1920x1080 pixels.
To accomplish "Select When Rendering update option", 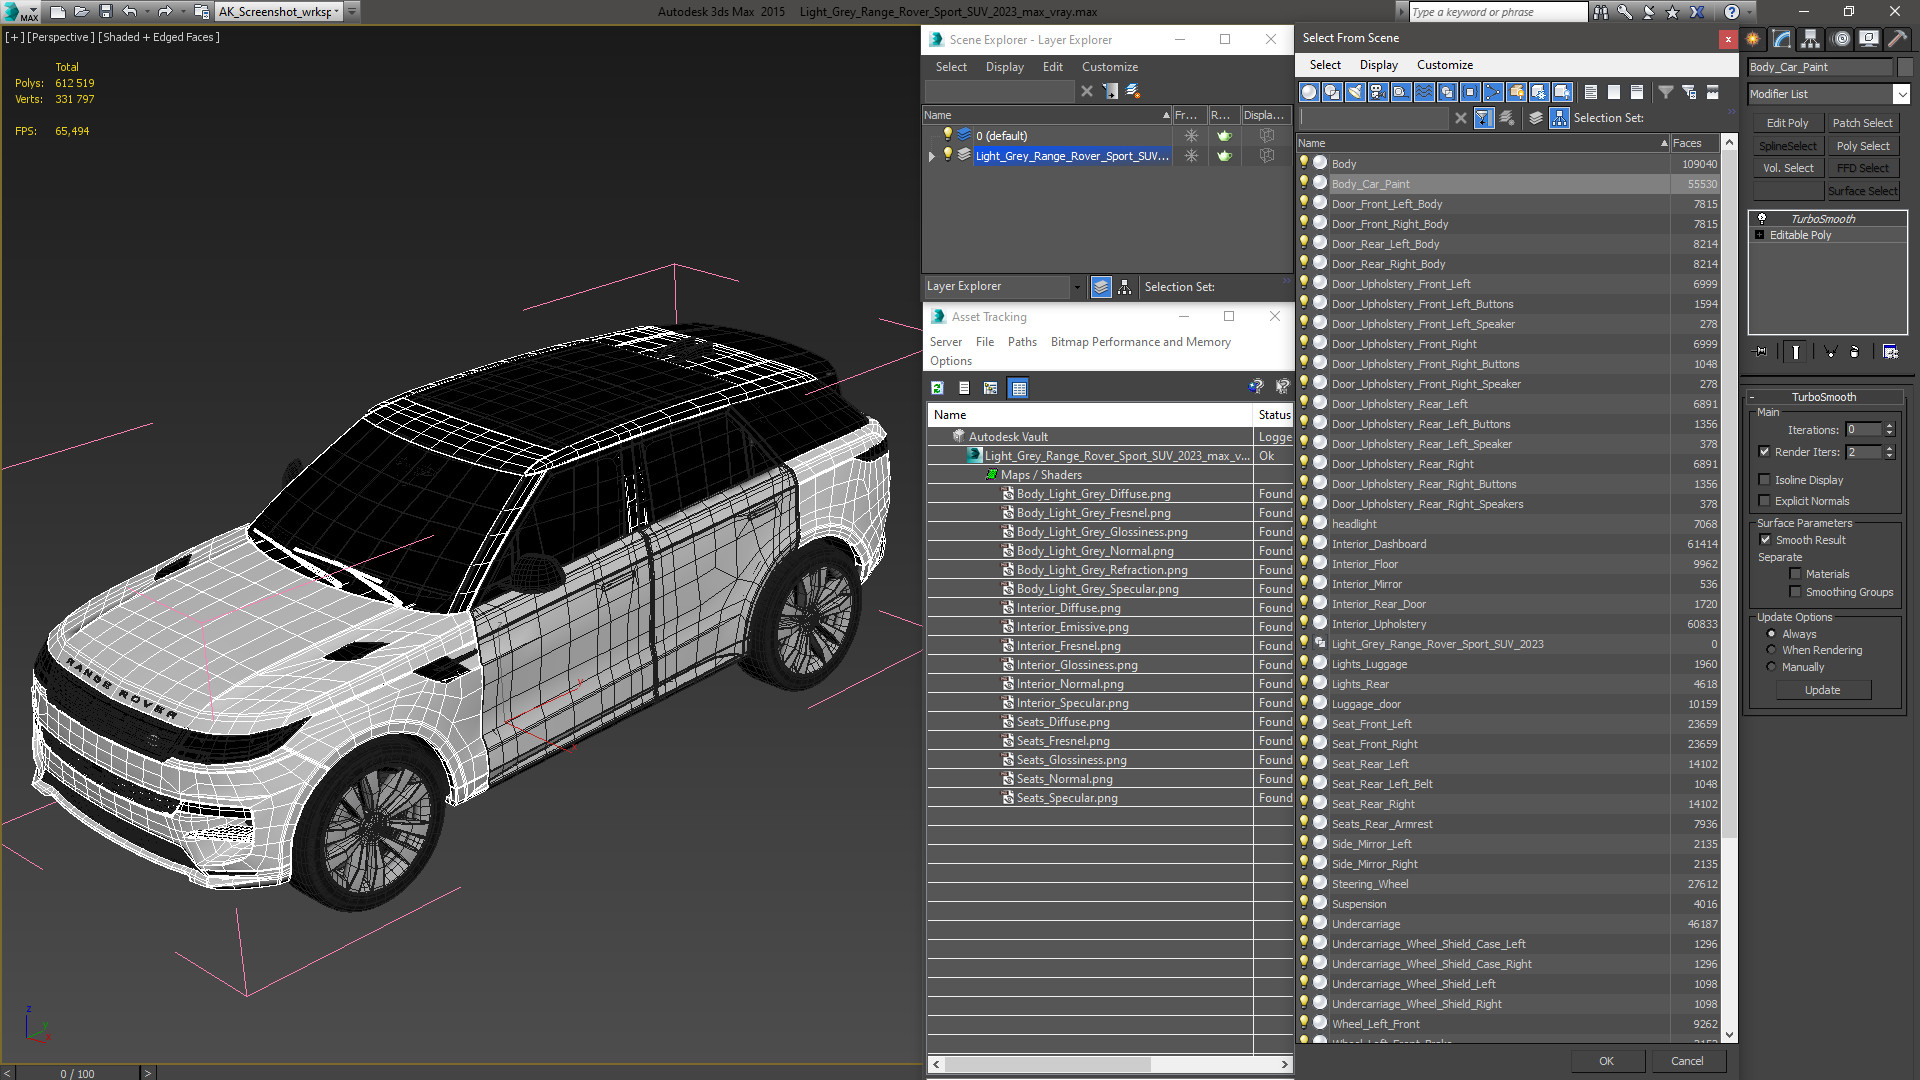I will pyautogui.click(x=1771, y=650).
